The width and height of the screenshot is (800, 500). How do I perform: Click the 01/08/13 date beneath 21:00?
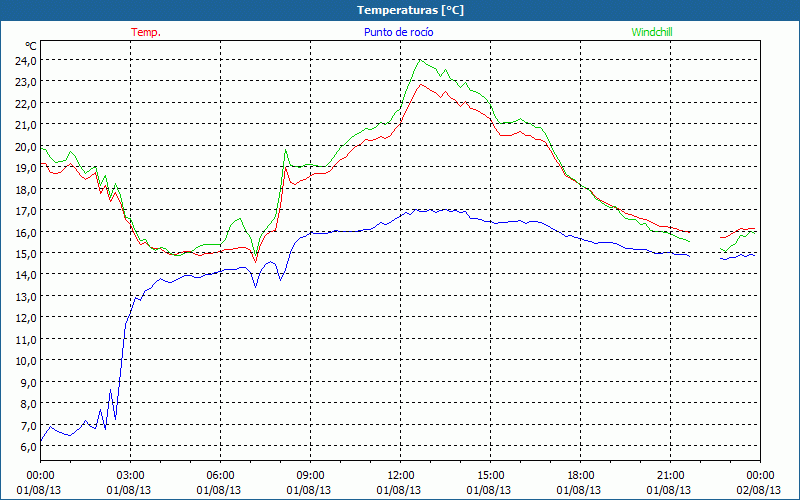pyautogui.click(x=669, y=490)
